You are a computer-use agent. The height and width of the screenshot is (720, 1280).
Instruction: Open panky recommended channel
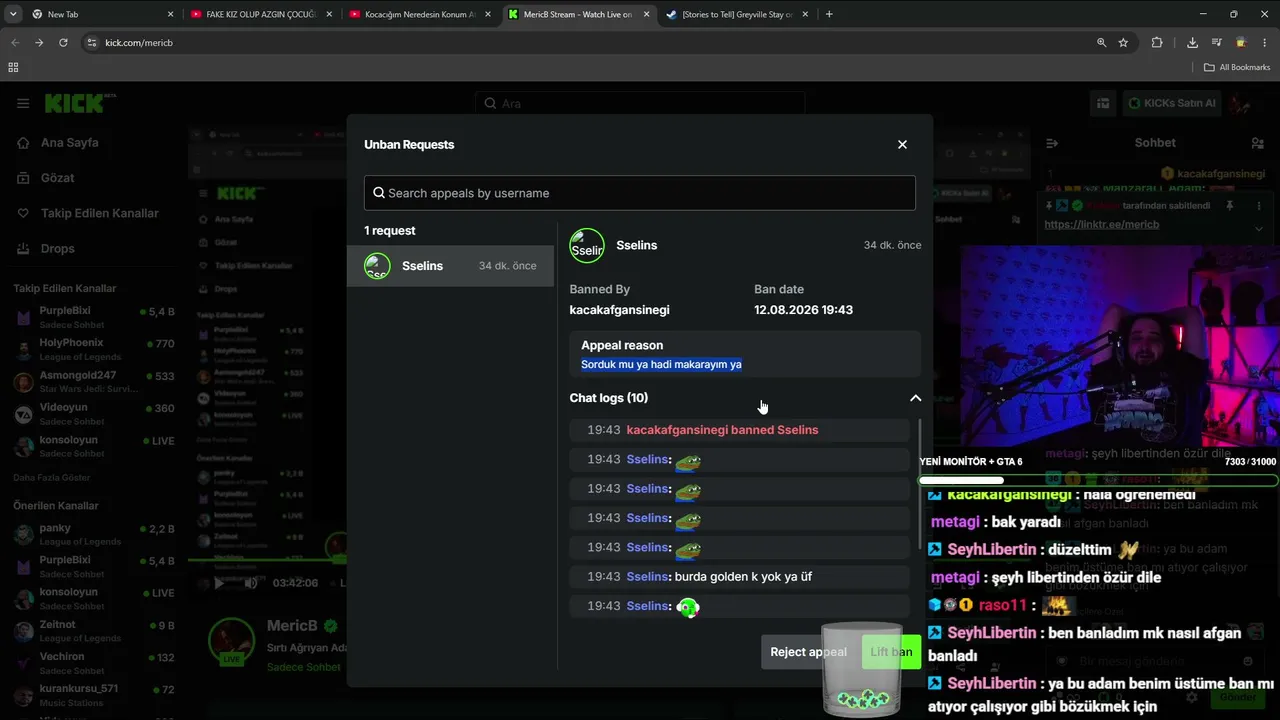pyautogui.click(x=95, y=535)
